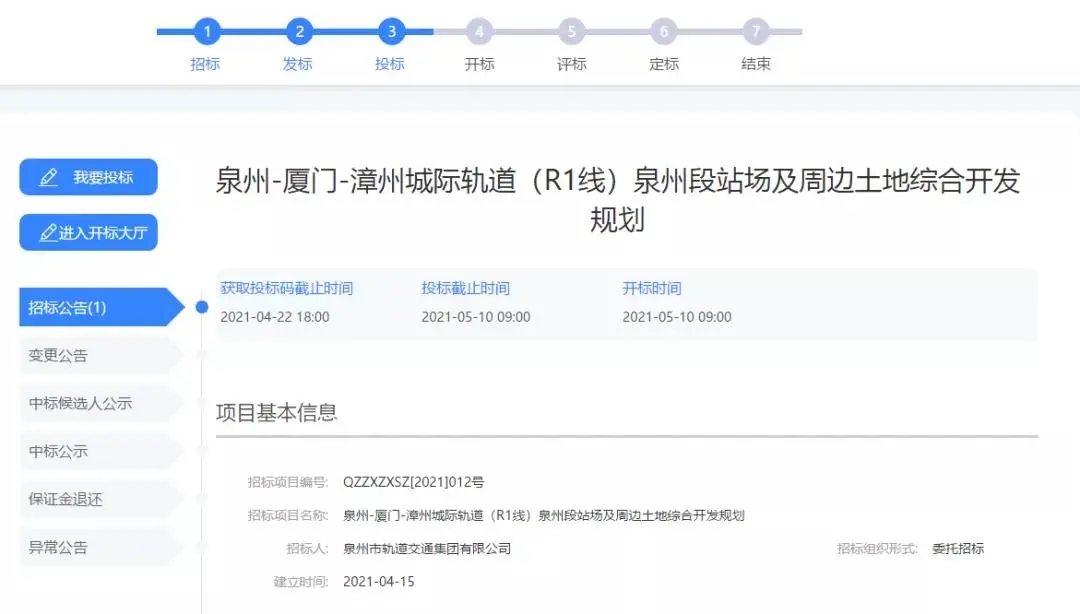The image size is (1080, 614).
Task: Click step 6 circle for 定标
Action: pyautogui.click(x=663, y=32)
